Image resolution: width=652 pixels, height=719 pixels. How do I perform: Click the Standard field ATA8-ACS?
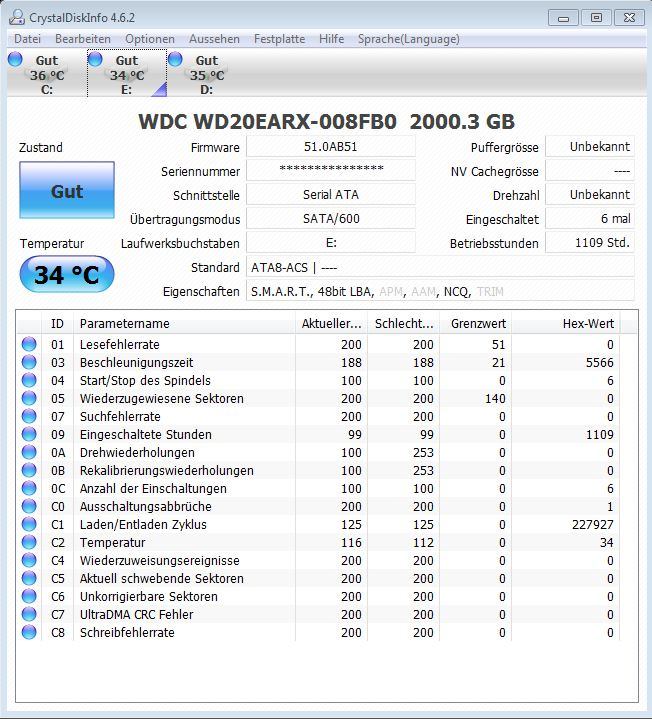[x=440, y=267]
